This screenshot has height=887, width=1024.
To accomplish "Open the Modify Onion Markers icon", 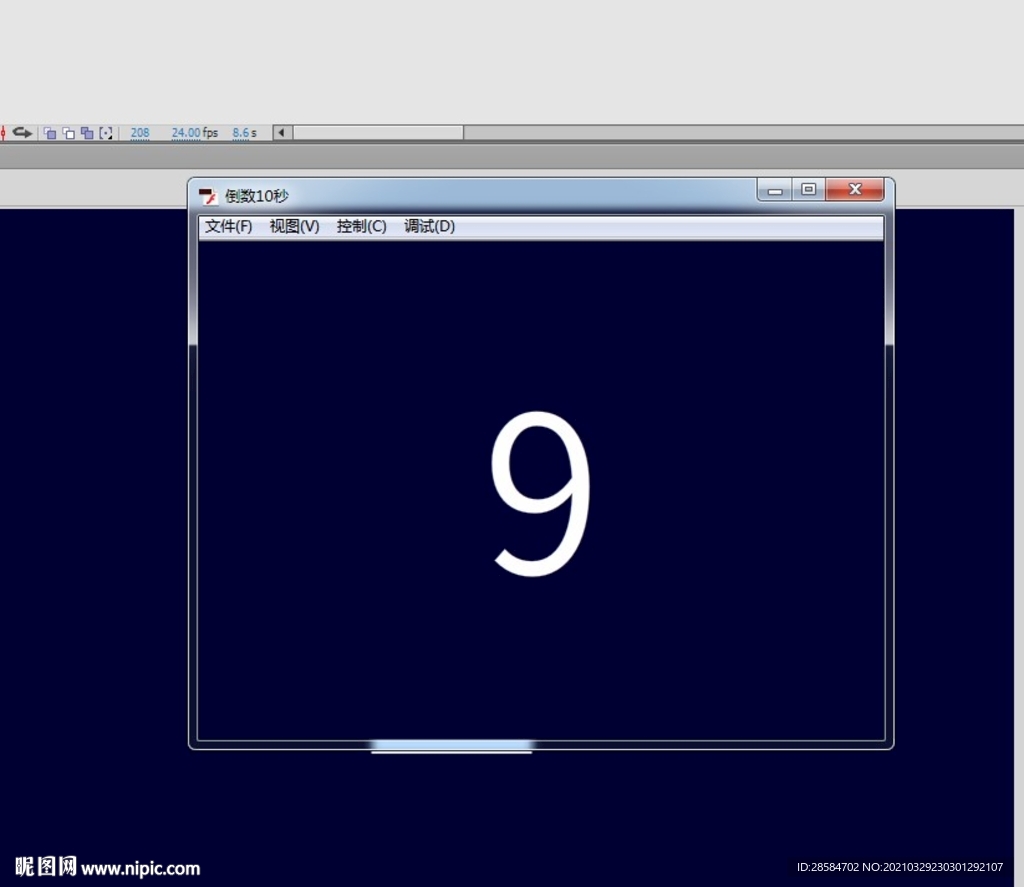I will (106, 133).
